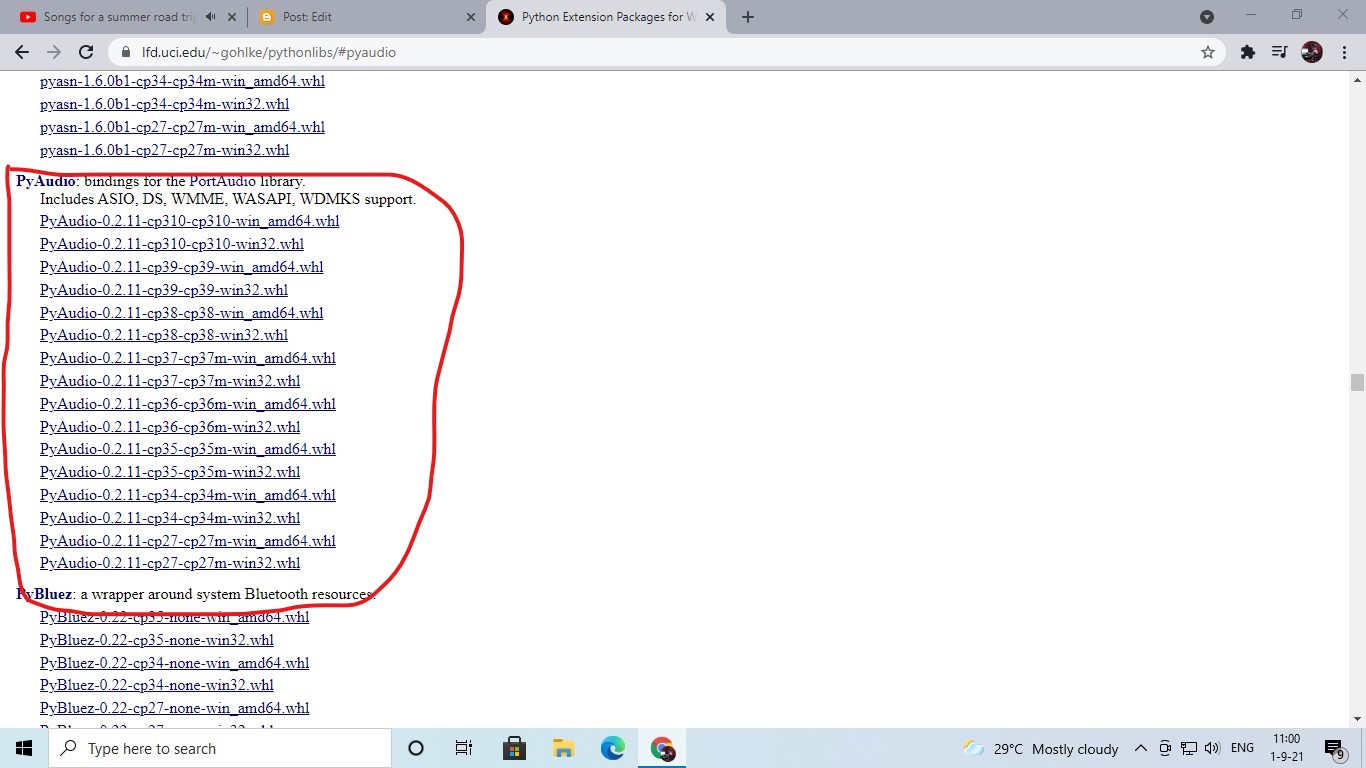Download PyBluez cp34 win_amd64 wheel
1366x768 pixels.
[175, 663]
